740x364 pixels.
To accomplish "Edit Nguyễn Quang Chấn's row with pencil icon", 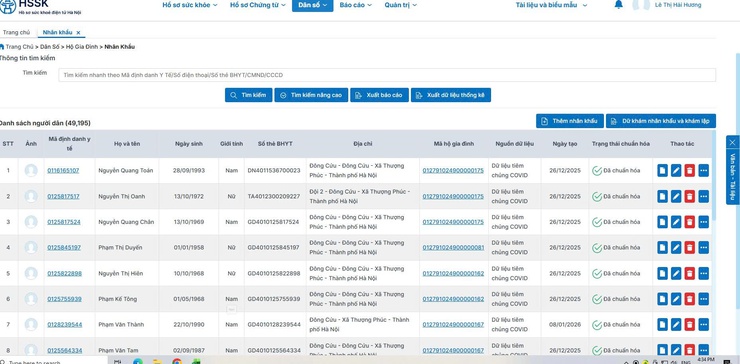I will point(676,222).
